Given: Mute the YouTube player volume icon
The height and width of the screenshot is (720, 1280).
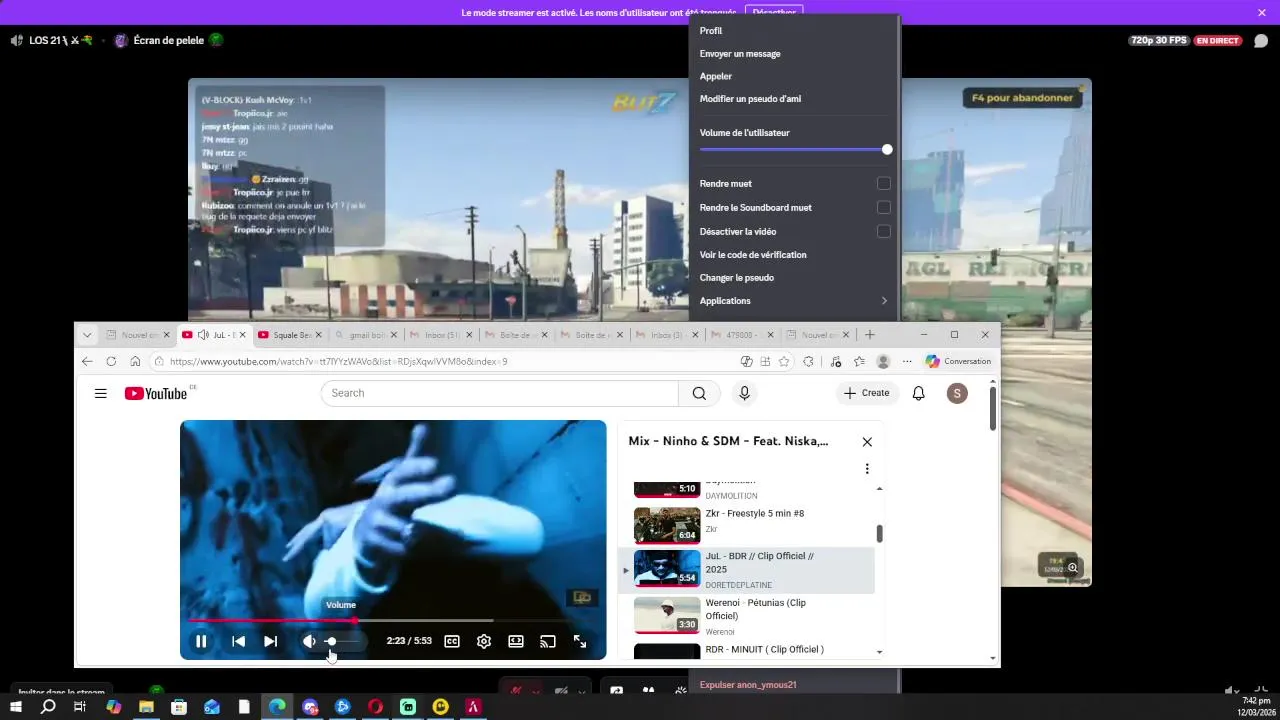Looking at the screenshot, I should (309, 642).
